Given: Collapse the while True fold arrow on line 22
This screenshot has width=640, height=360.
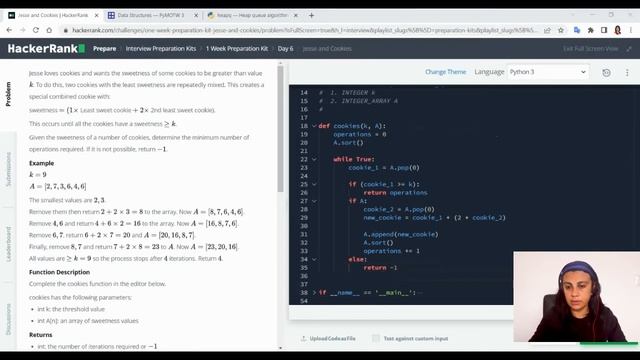Looking at the screenshot, I should pos(314,160).
